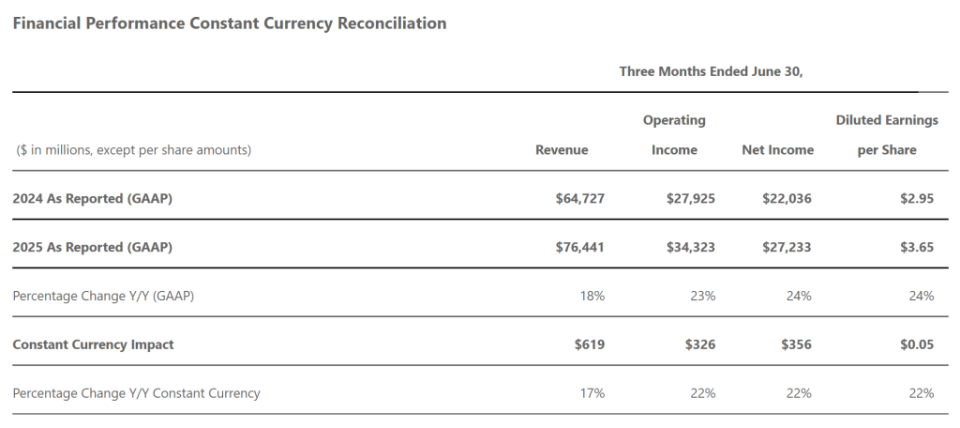The image size is (960, 428).
Task: Click the Diluted Earnings per Share header
Action: coord(887,135)
